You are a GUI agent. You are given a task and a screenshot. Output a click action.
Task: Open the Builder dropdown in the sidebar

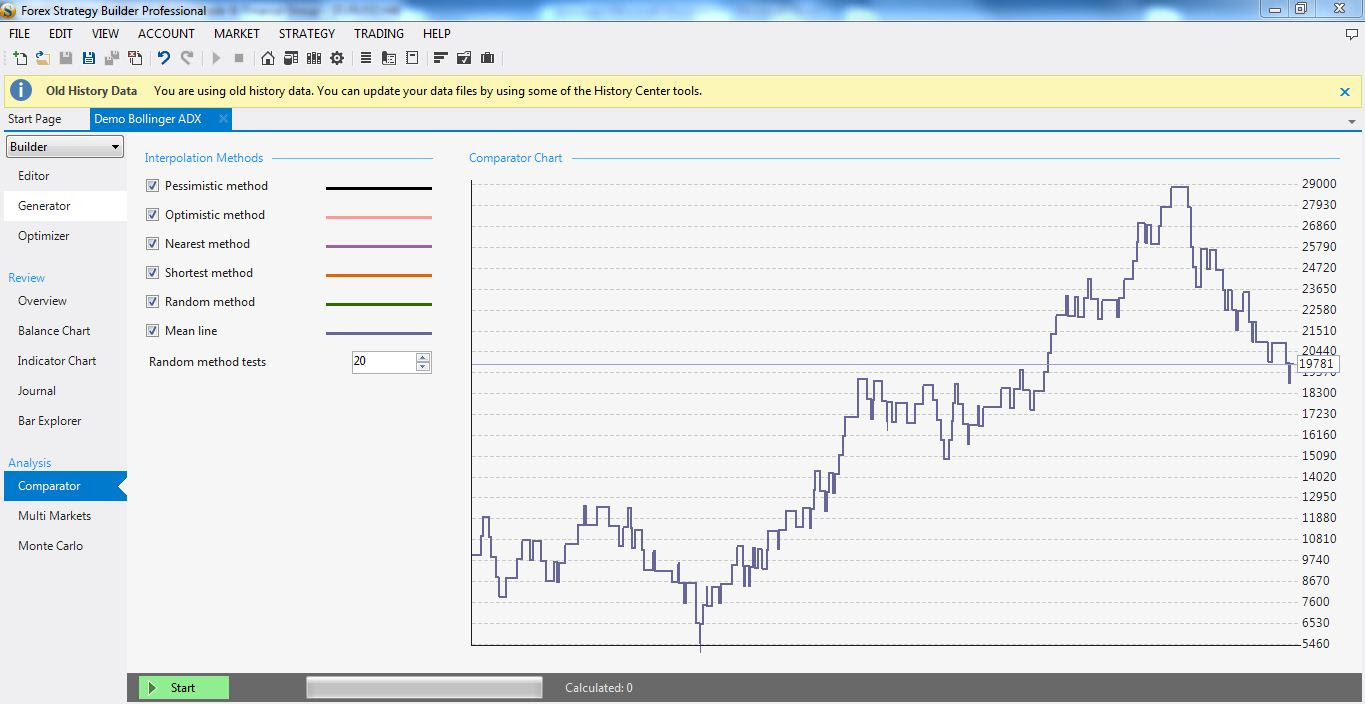pos(65,147)
